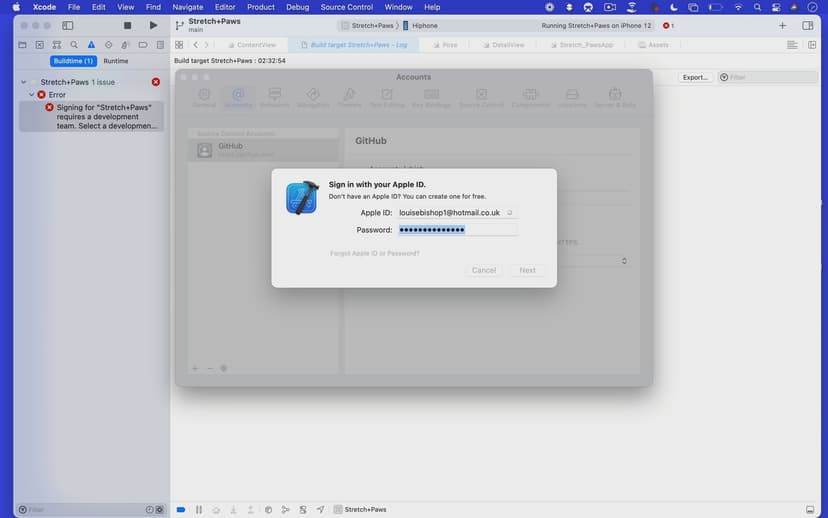This screenshot has width=828, height=518.
Task: Open the Product menu
Action: [261, 7]
